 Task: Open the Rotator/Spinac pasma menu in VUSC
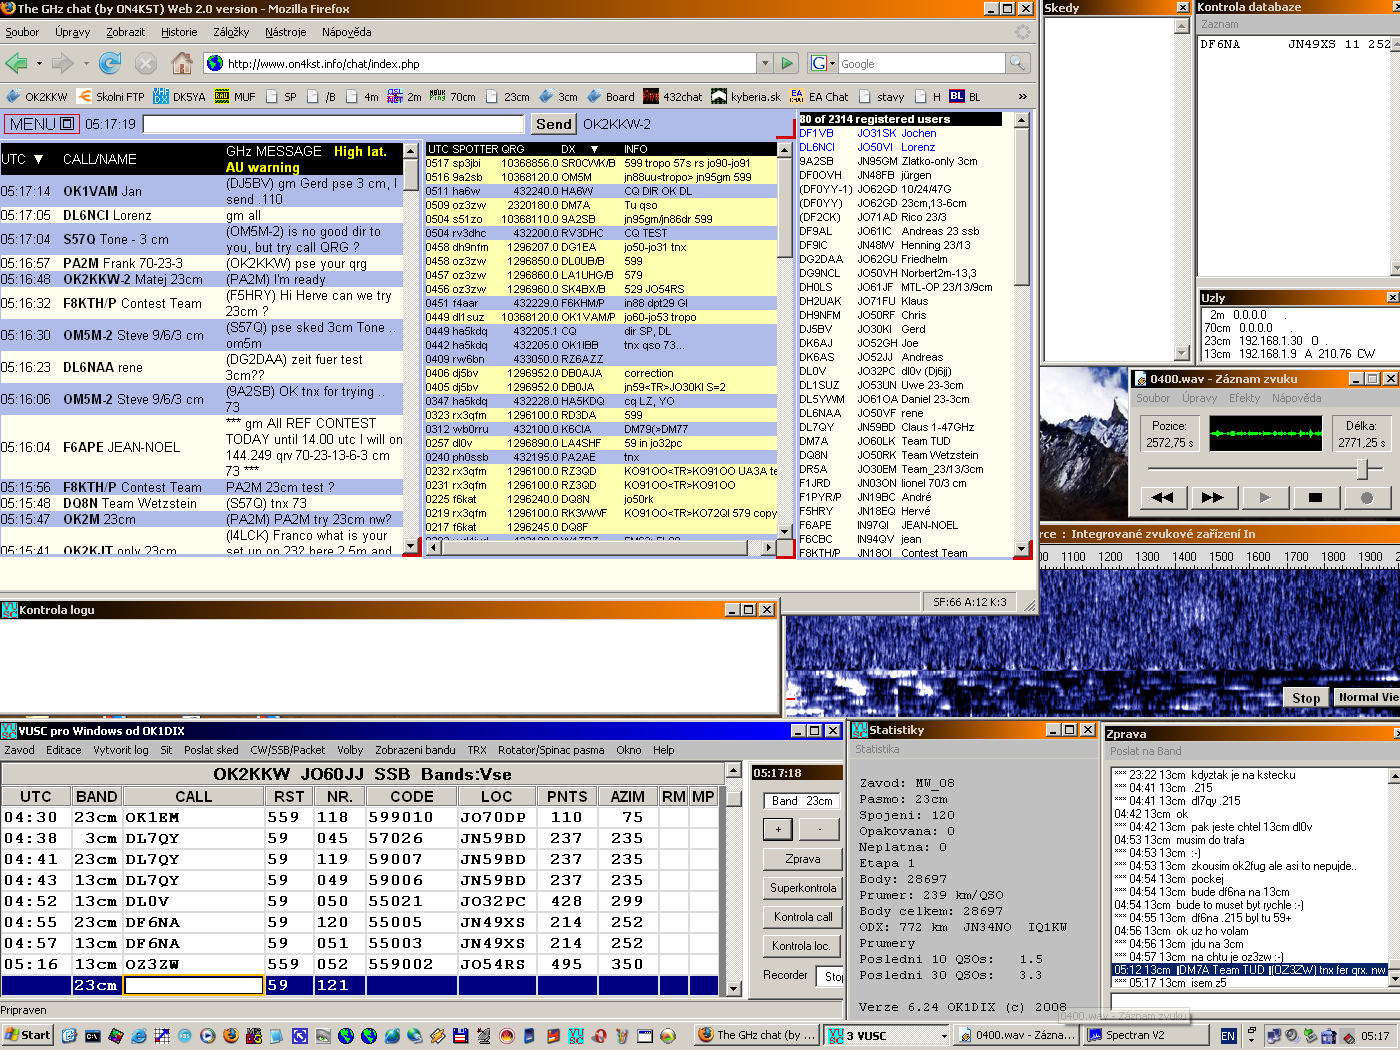pos(551,750)
